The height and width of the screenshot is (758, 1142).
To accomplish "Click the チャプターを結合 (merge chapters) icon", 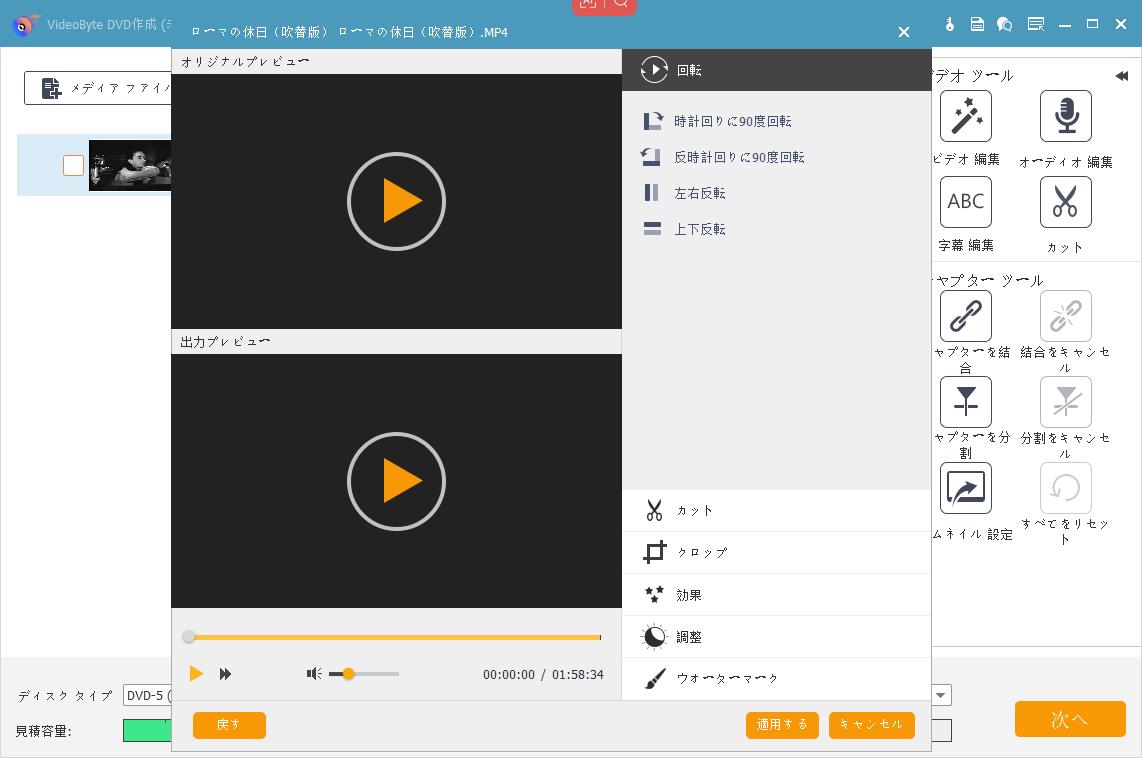I will (x=966, y=316).
